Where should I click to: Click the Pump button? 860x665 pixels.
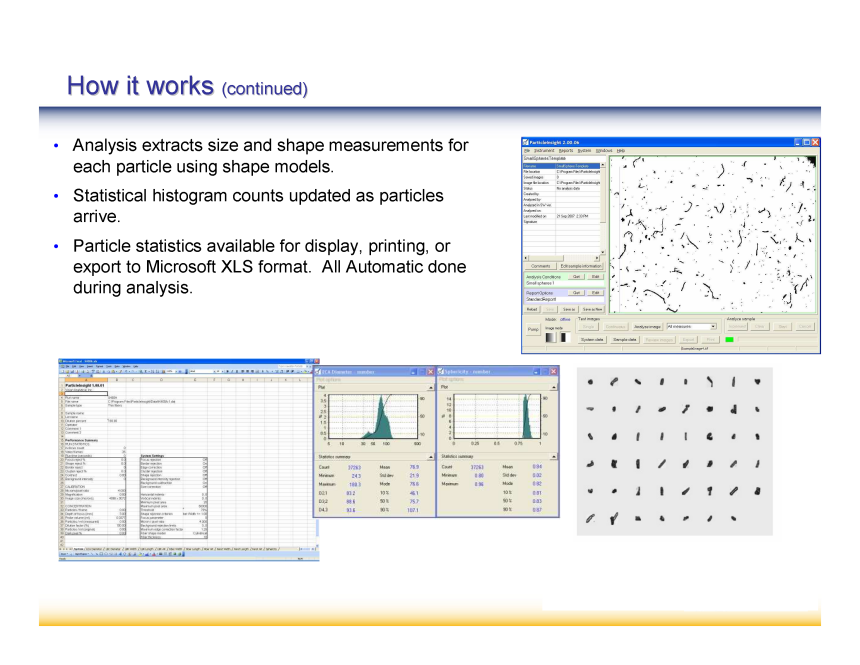pyautogui.click(x=533, y=328)
